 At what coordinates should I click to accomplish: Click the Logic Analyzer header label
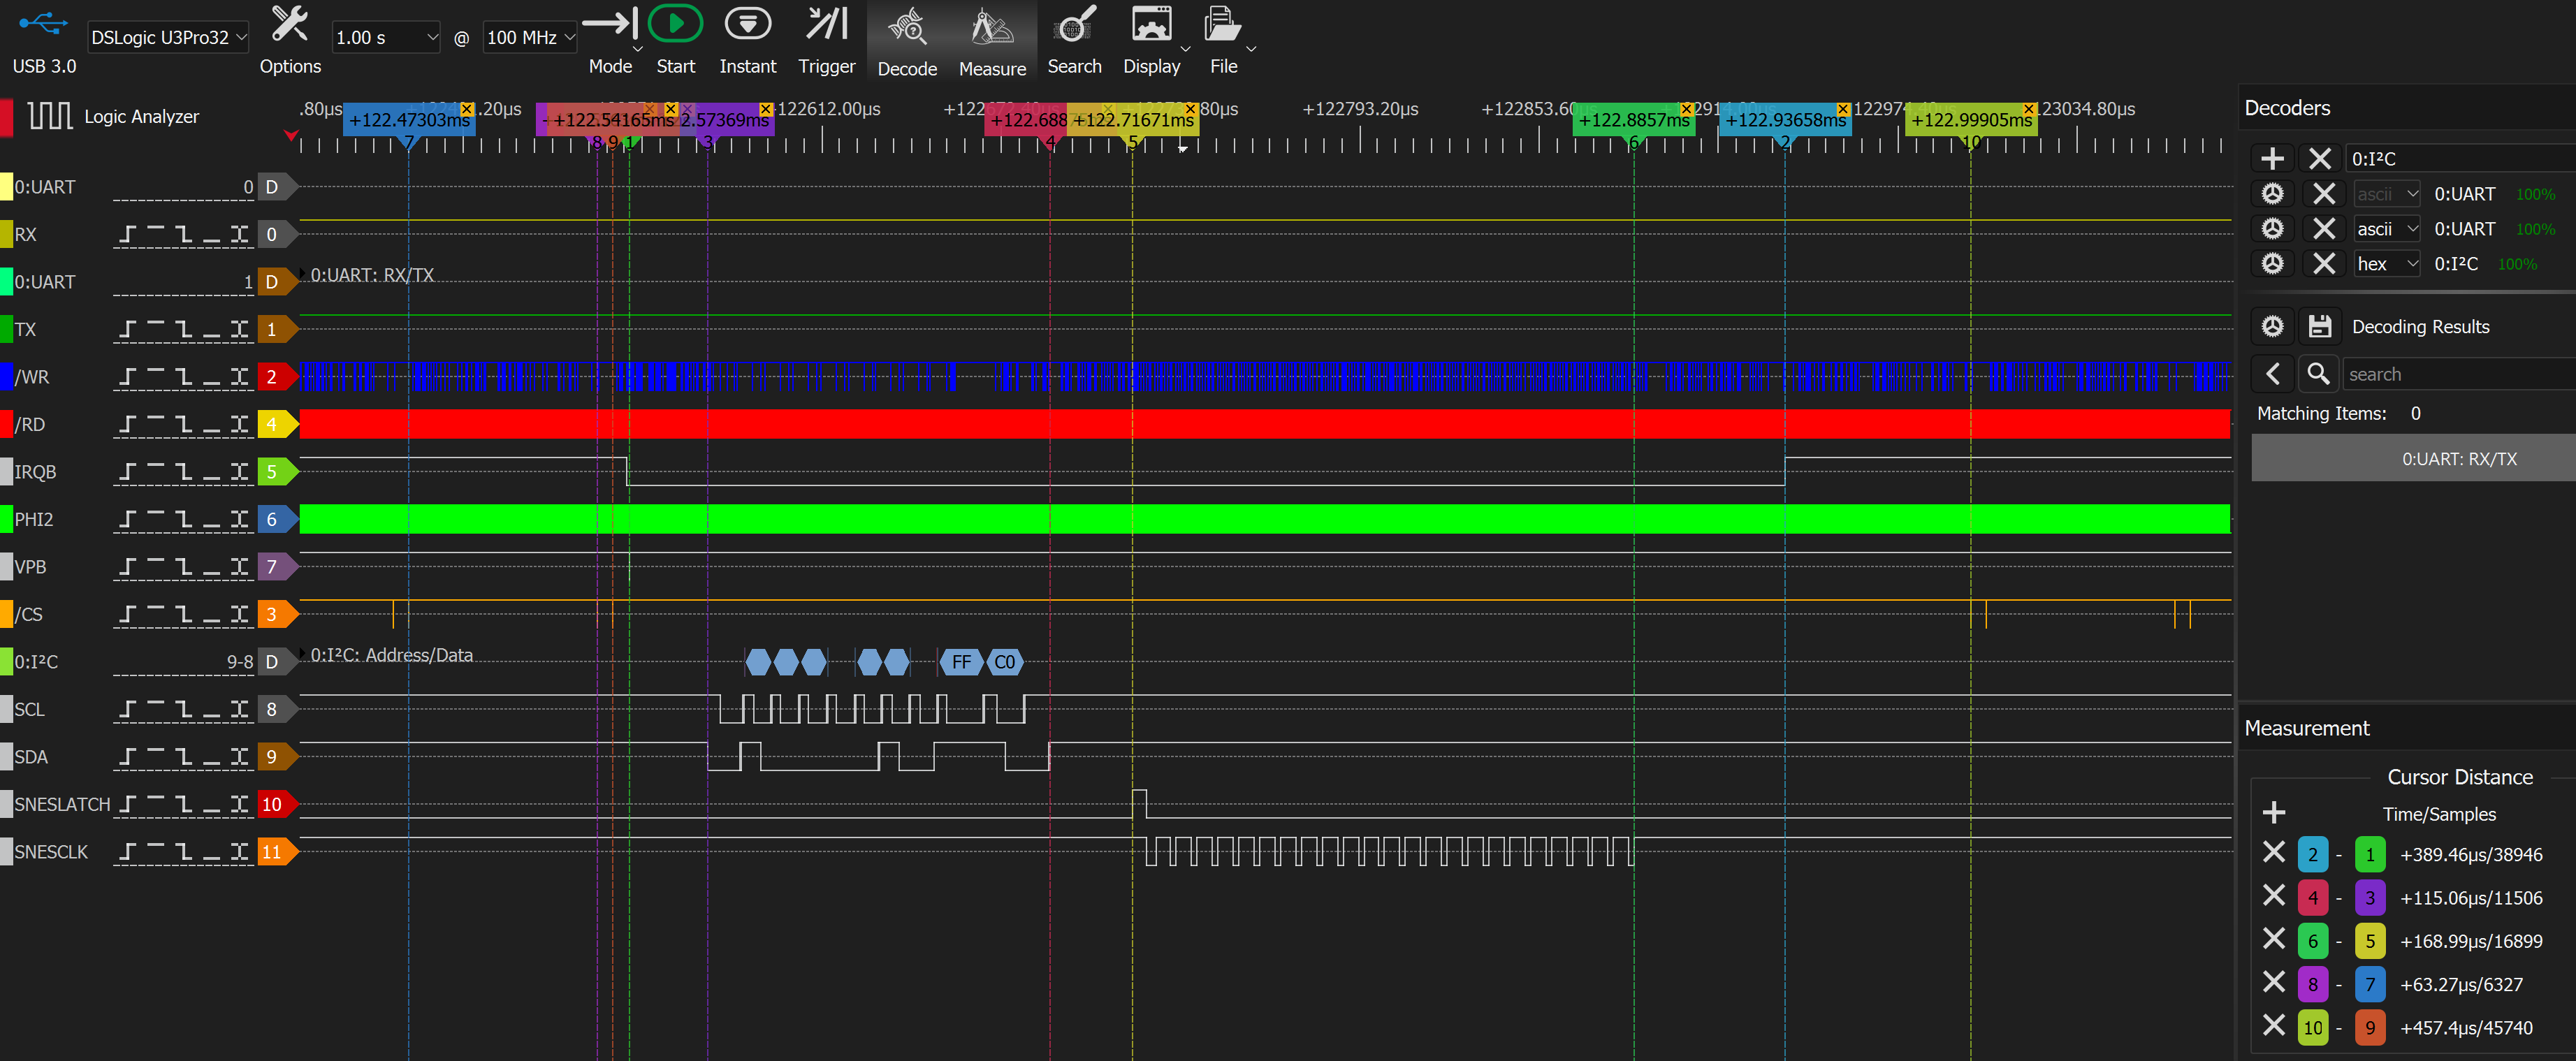141,116
